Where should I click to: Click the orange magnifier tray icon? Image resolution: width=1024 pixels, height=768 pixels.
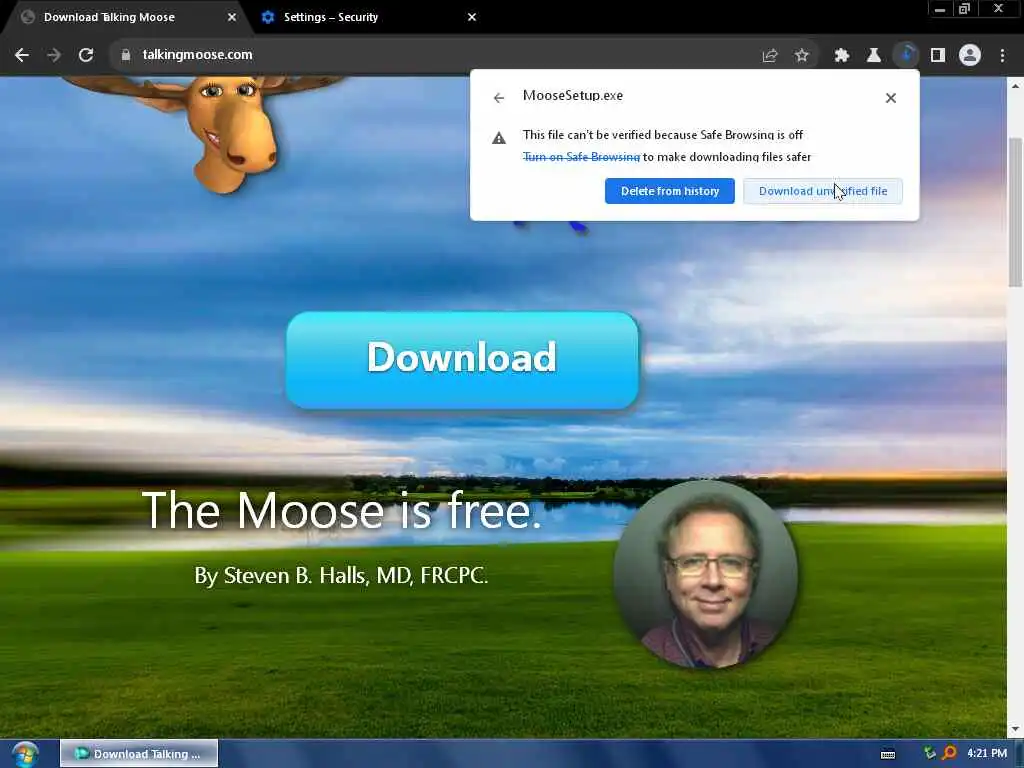[x=949, y=754]
